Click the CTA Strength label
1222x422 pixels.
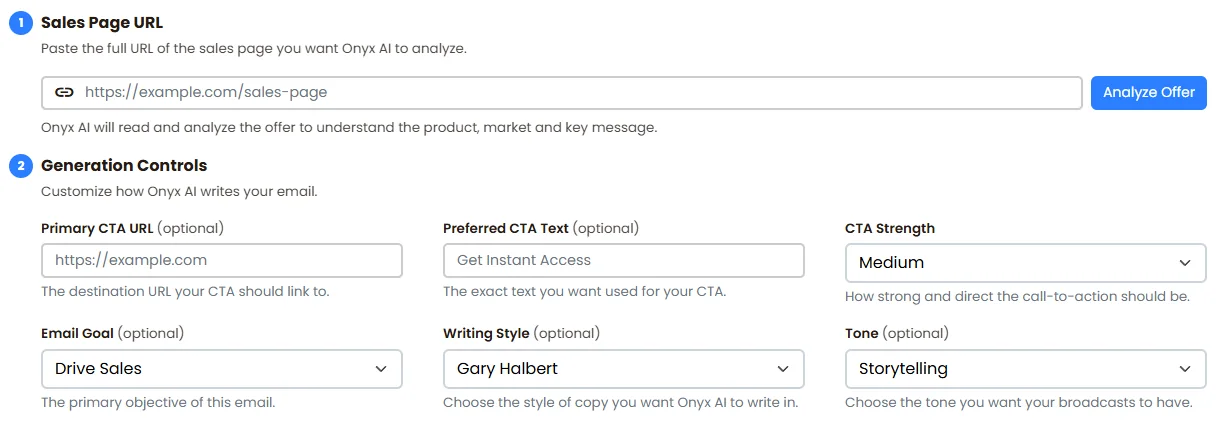(890, 228)
